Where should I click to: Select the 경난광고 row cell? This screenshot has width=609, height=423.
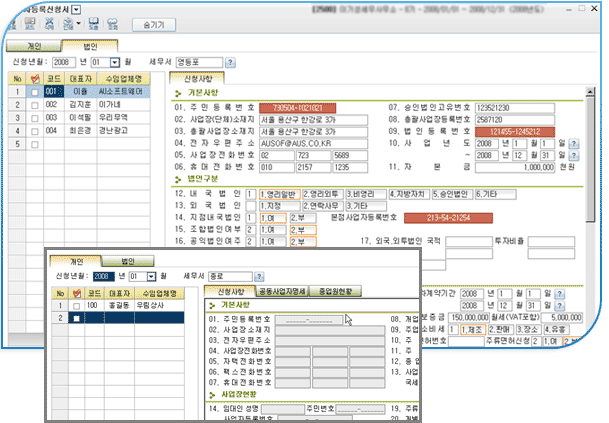click(123, 131)
